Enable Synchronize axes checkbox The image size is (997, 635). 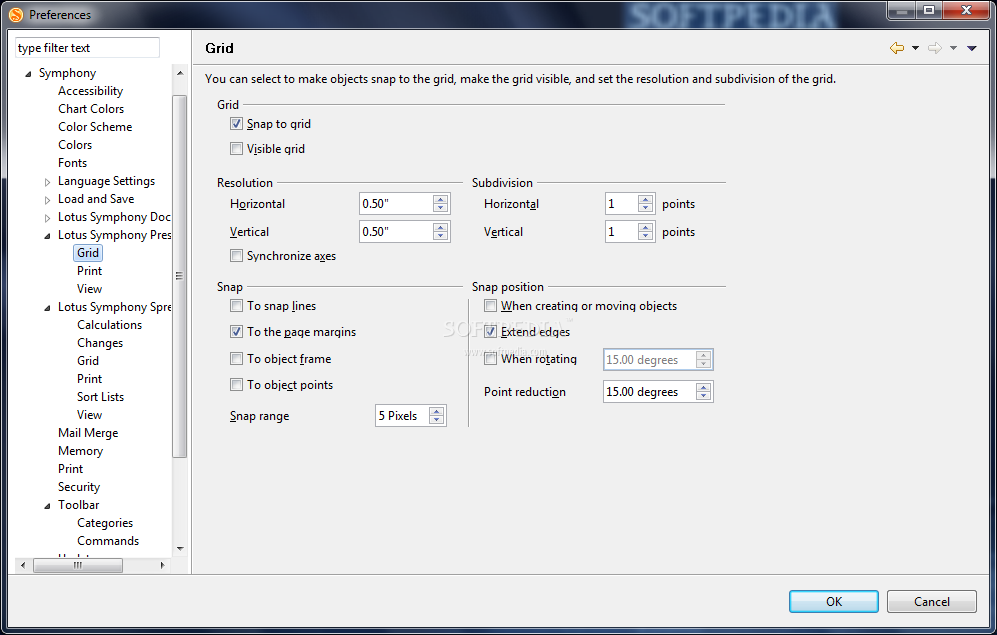pos(237,256)
